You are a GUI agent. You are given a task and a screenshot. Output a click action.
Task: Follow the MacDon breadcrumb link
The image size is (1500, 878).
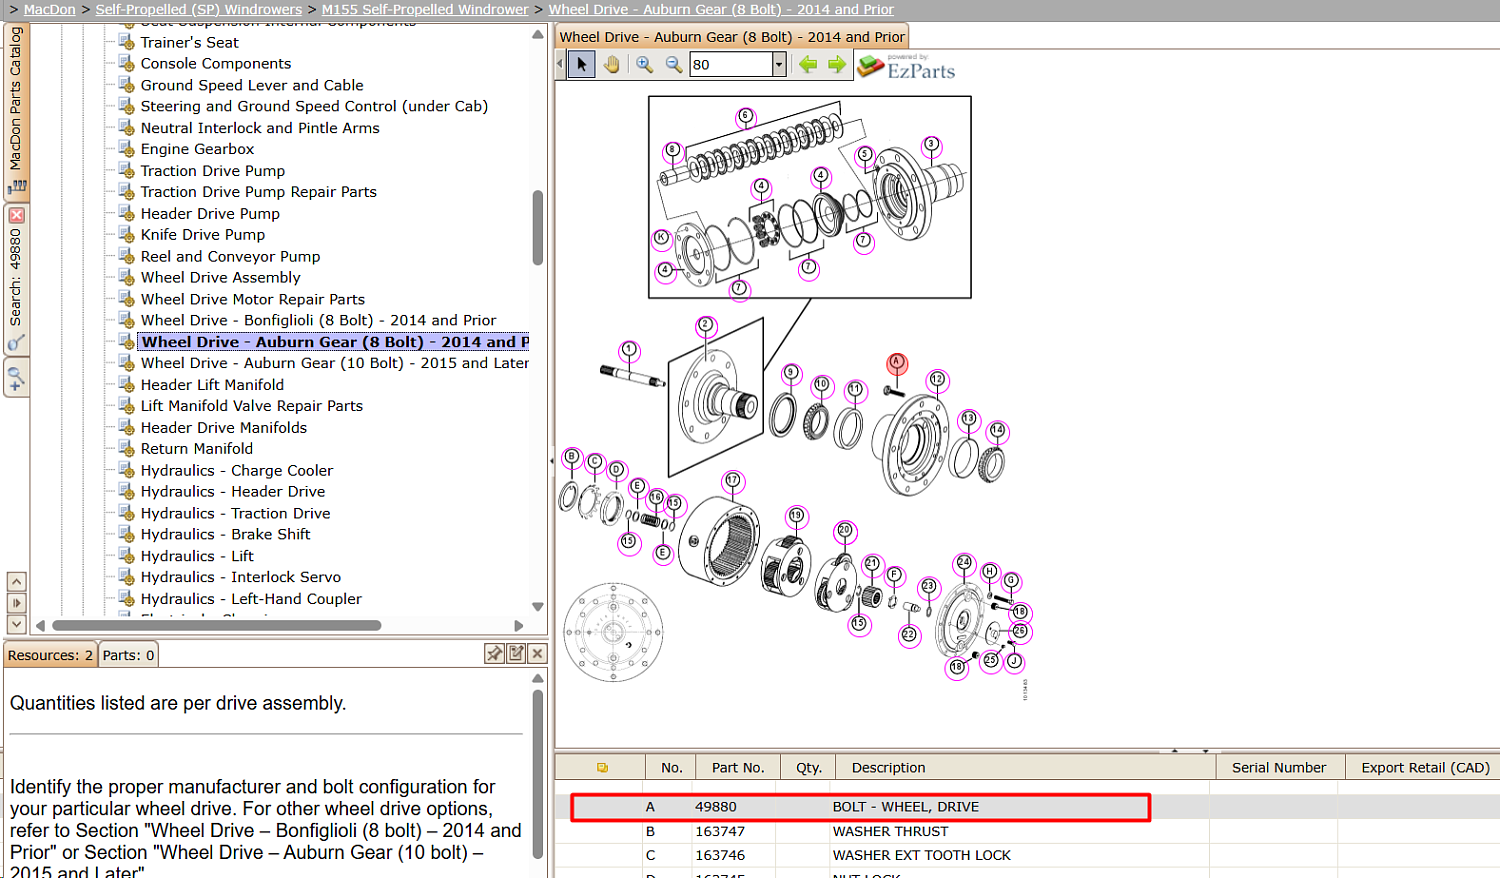point(50,9)
